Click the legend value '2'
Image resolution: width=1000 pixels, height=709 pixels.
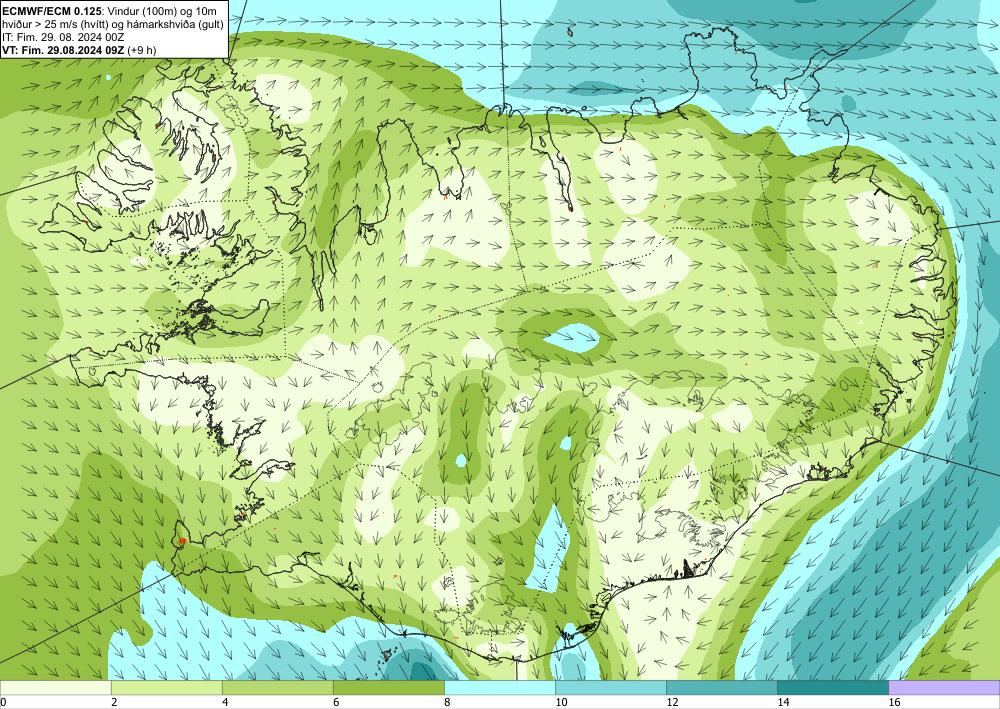pyautogui.click(x=114, y=702)
